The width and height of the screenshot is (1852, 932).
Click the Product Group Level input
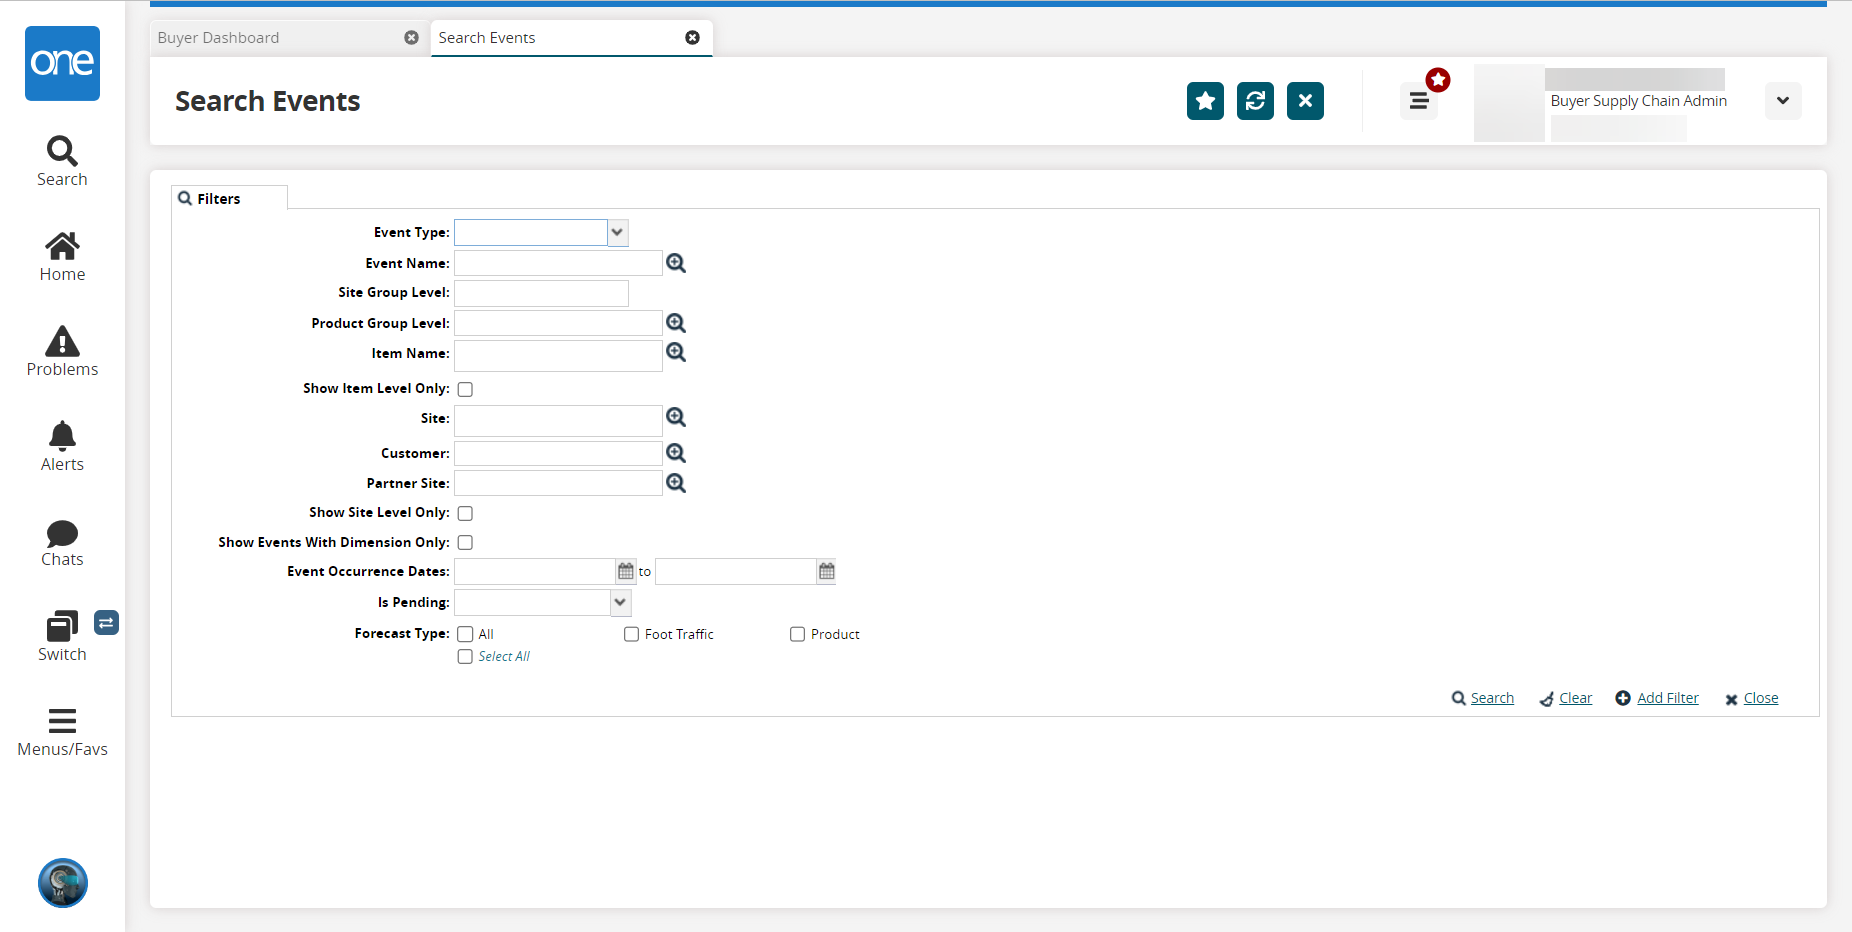[558, 323]
